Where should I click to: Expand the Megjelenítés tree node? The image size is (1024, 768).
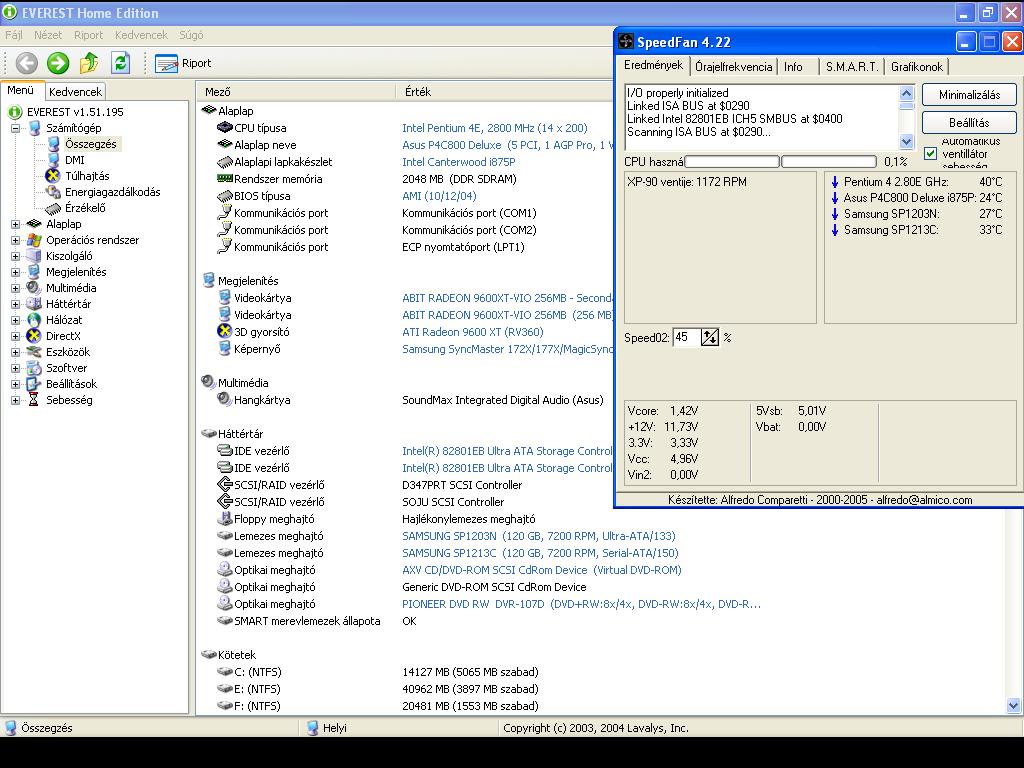pos(15,272)
